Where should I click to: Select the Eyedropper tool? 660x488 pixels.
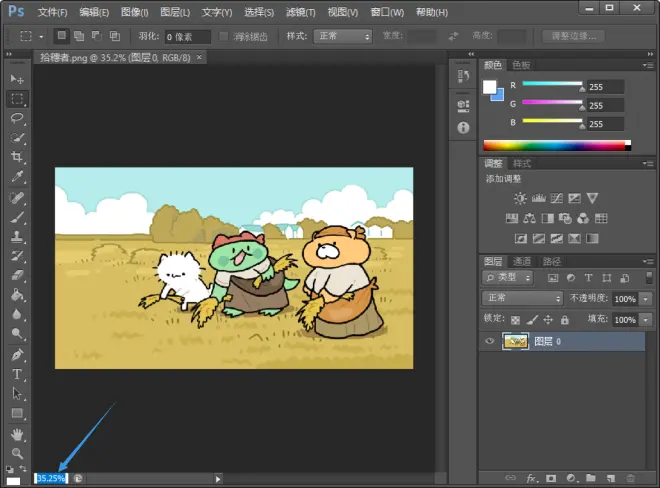(17, 176)
